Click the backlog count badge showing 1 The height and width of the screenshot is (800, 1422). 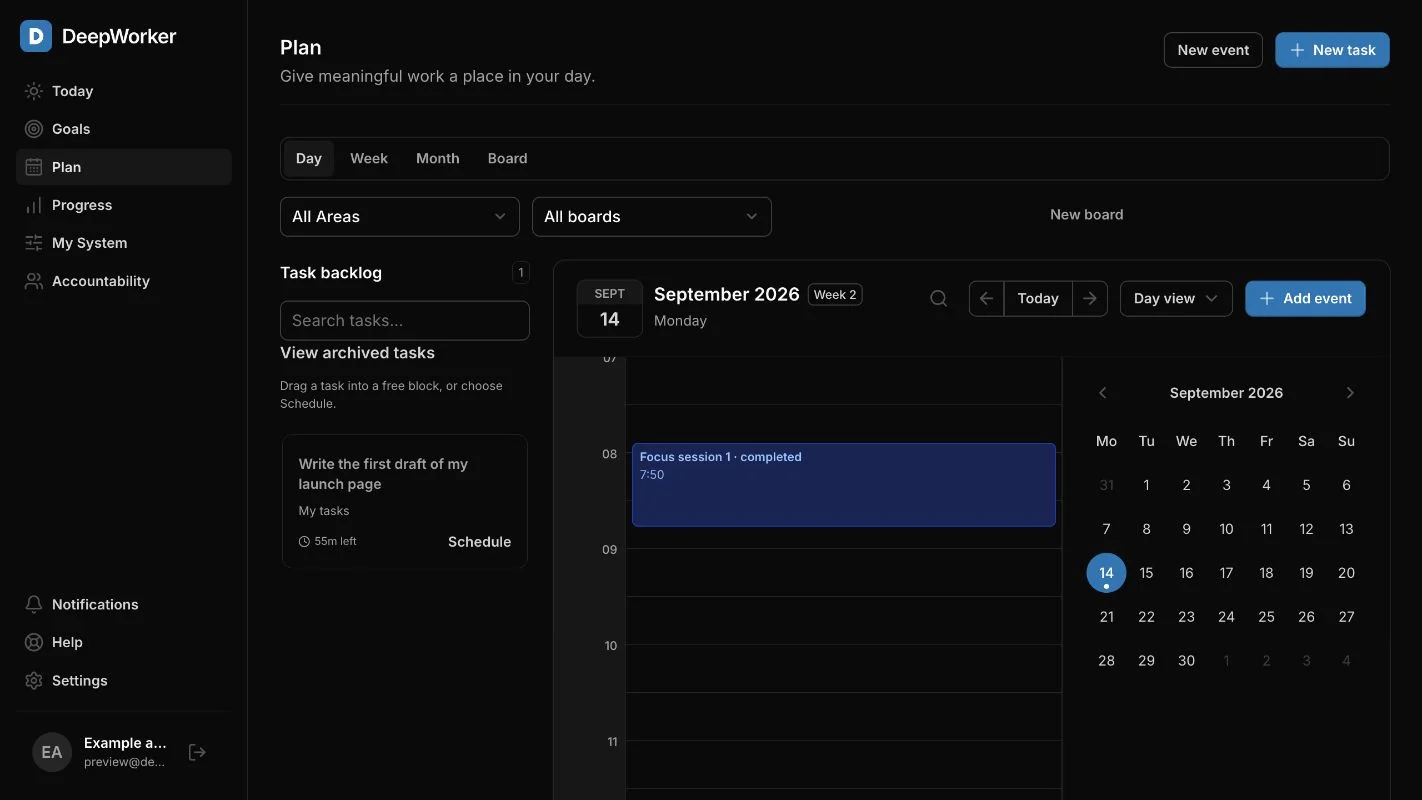click(x=520, y=272)
